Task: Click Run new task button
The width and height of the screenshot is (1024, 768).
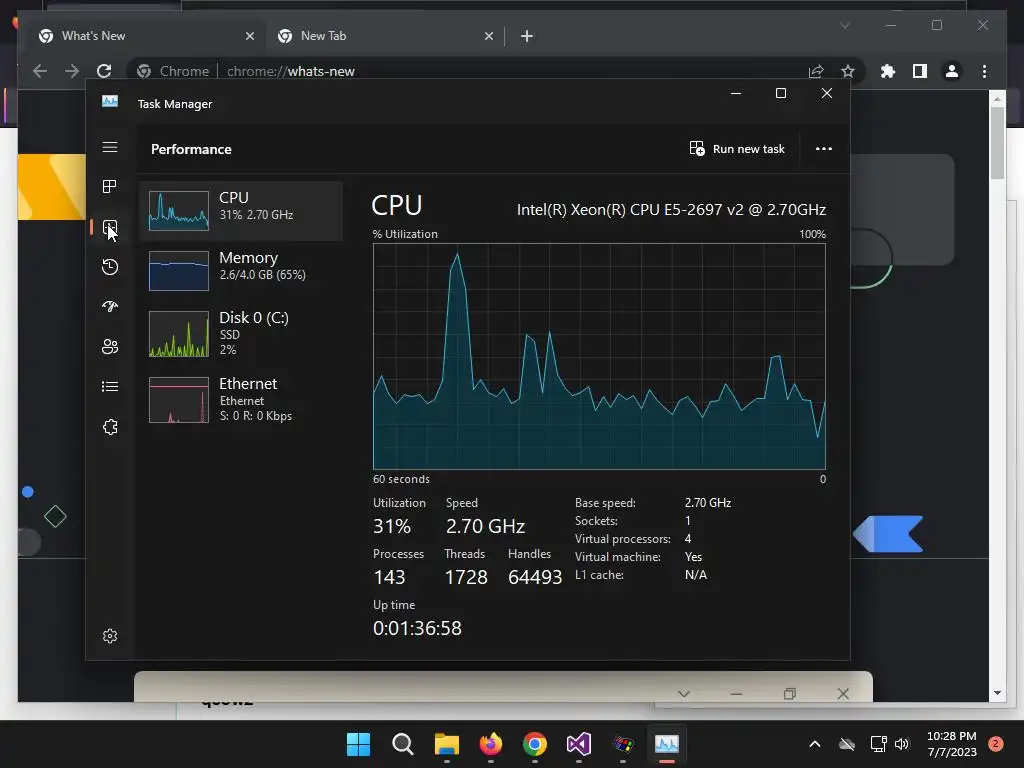Action: click(737, 149)
